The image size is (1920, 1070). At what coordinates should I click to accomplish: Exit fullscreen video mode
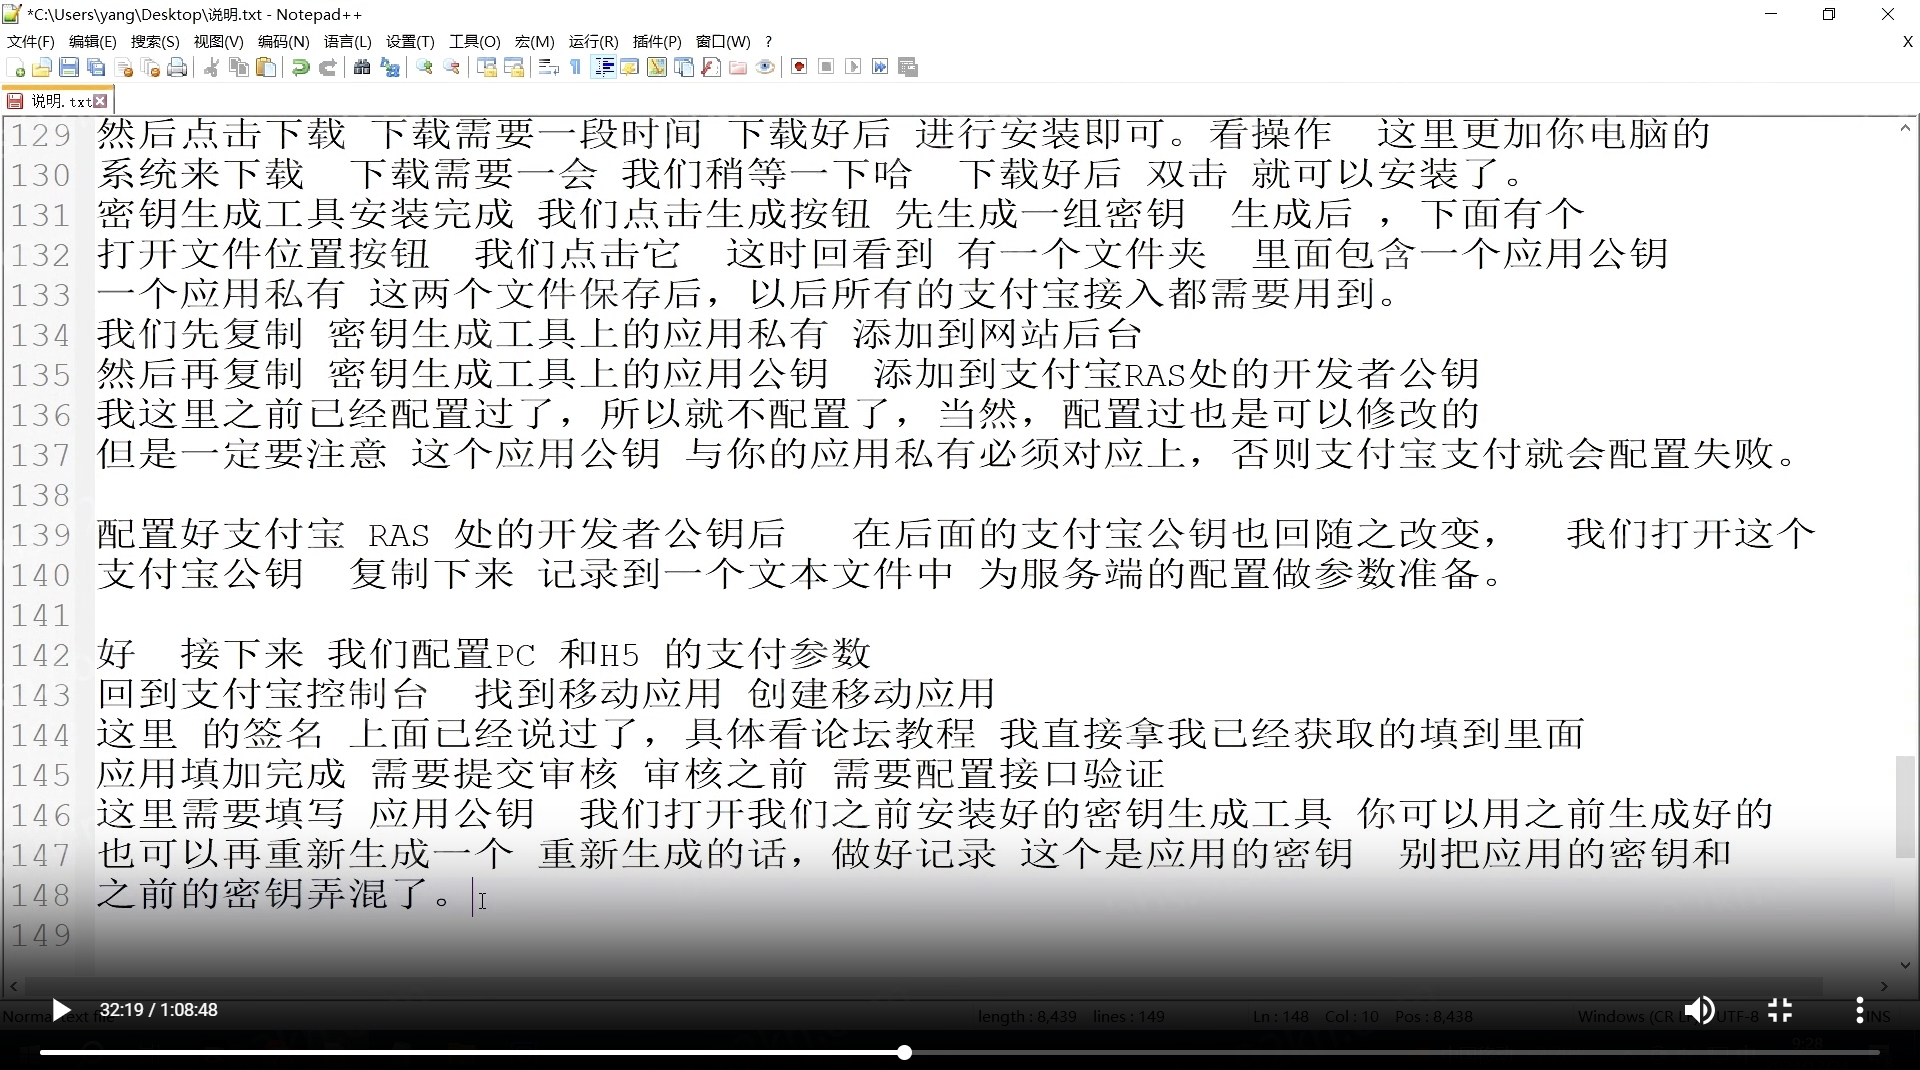1779,1010
